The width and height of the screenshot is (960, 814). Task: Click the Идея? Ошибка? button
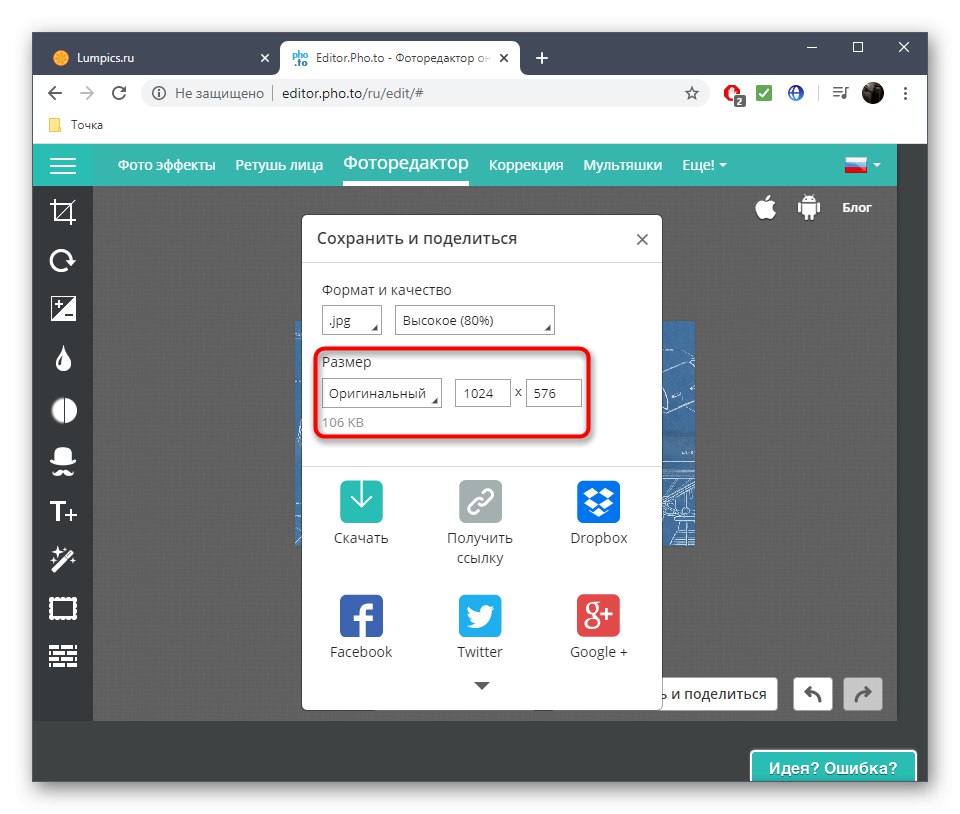point(833,767)
